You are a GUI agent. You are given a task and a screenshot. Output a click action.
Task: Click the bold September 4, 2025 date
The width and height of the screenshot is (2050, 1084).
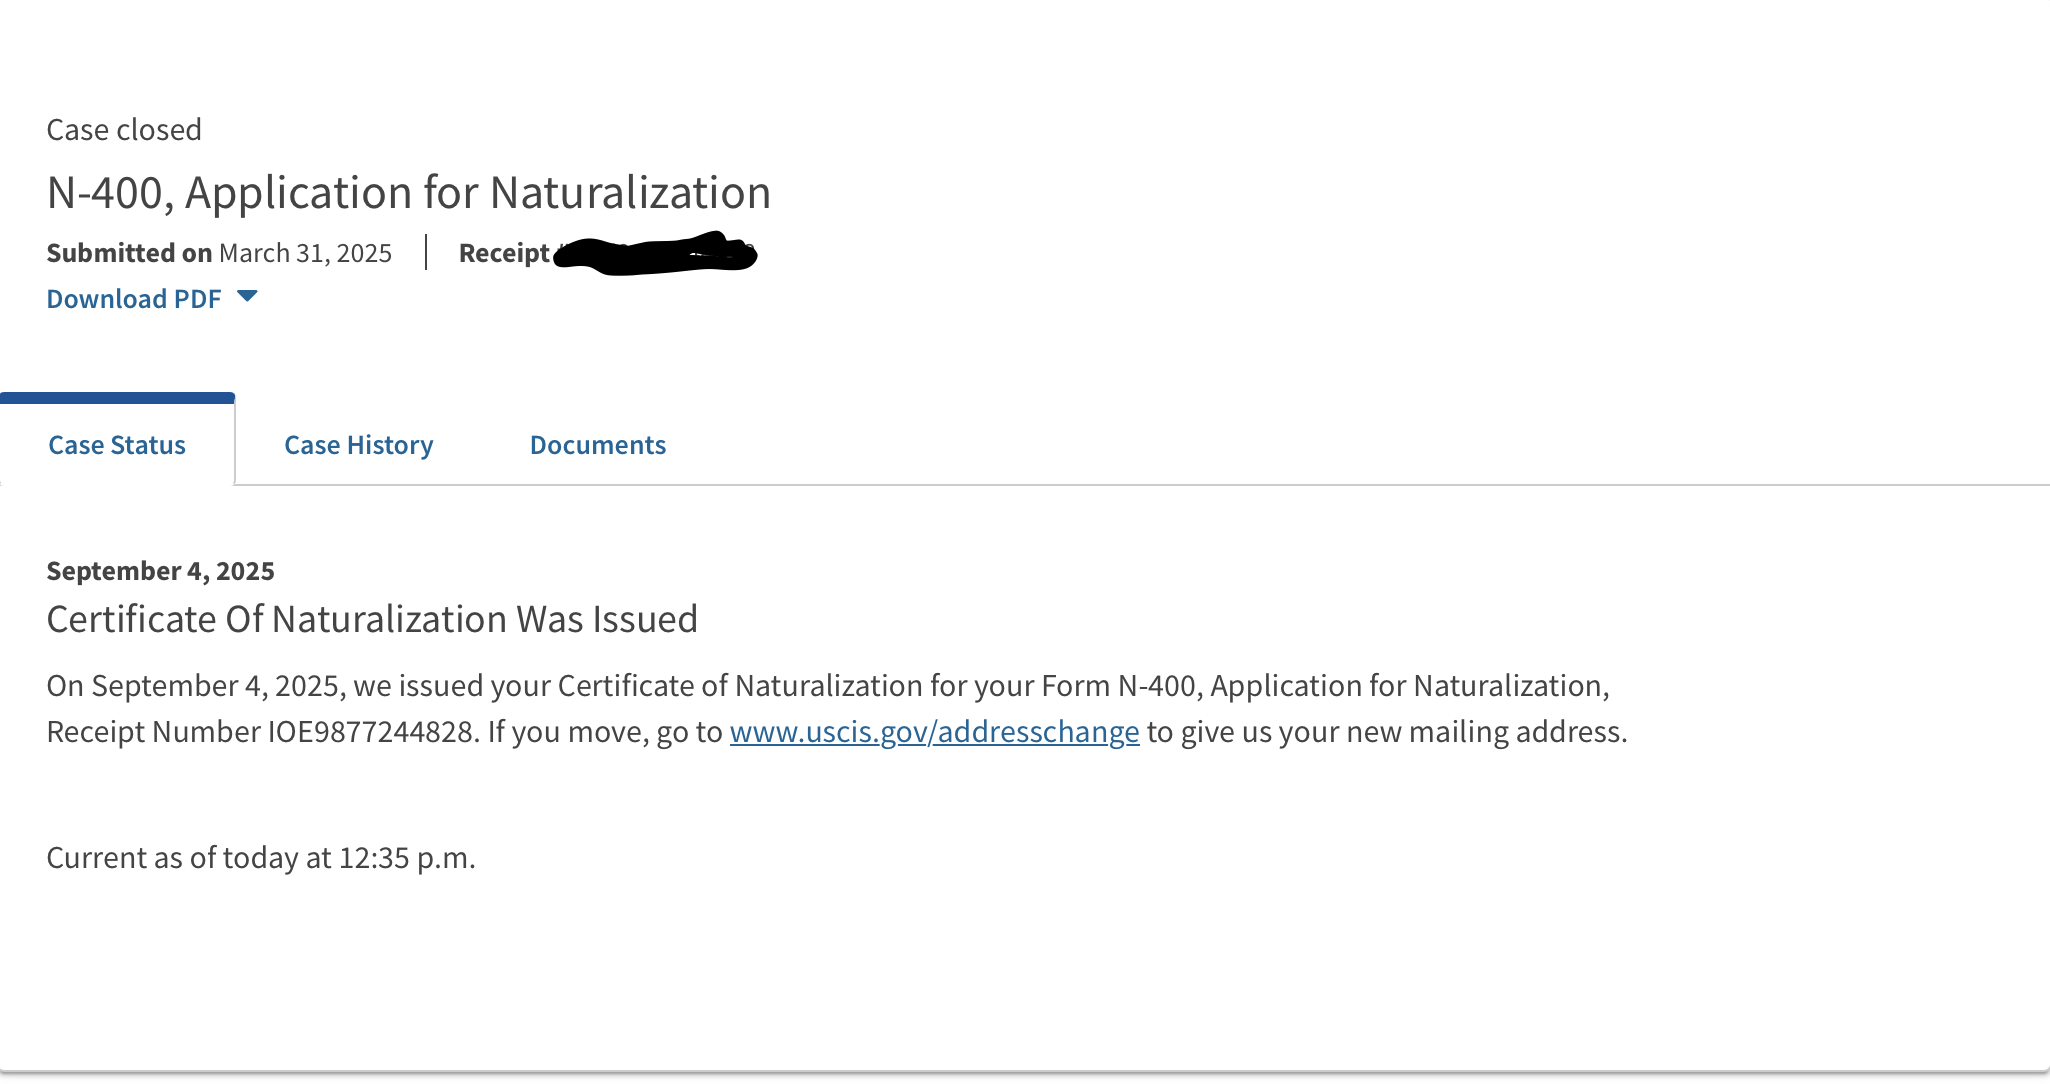(161, 571)
